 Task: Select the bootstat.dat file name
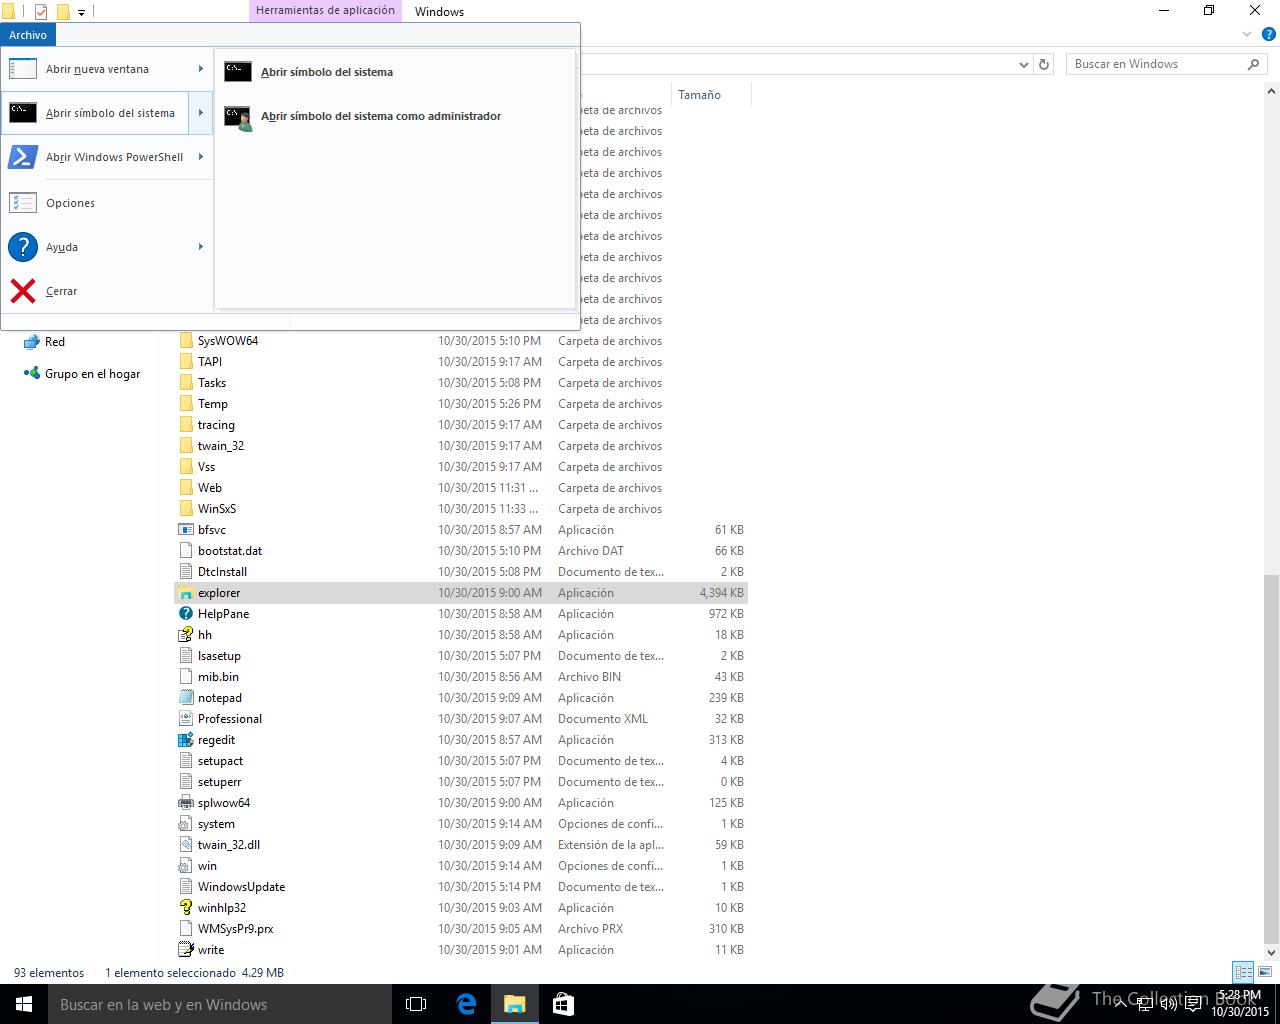pos(230,551)
